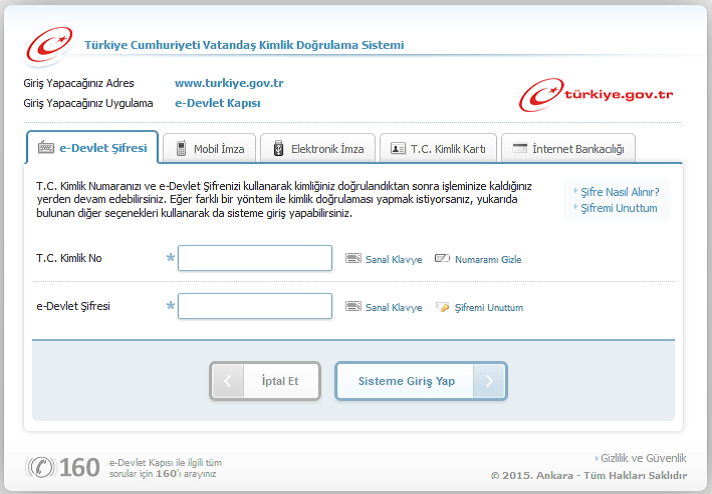Click the Numaramı Gizle icon
The width and height of the screenshot is (712, 494).
tap(443, 259)
